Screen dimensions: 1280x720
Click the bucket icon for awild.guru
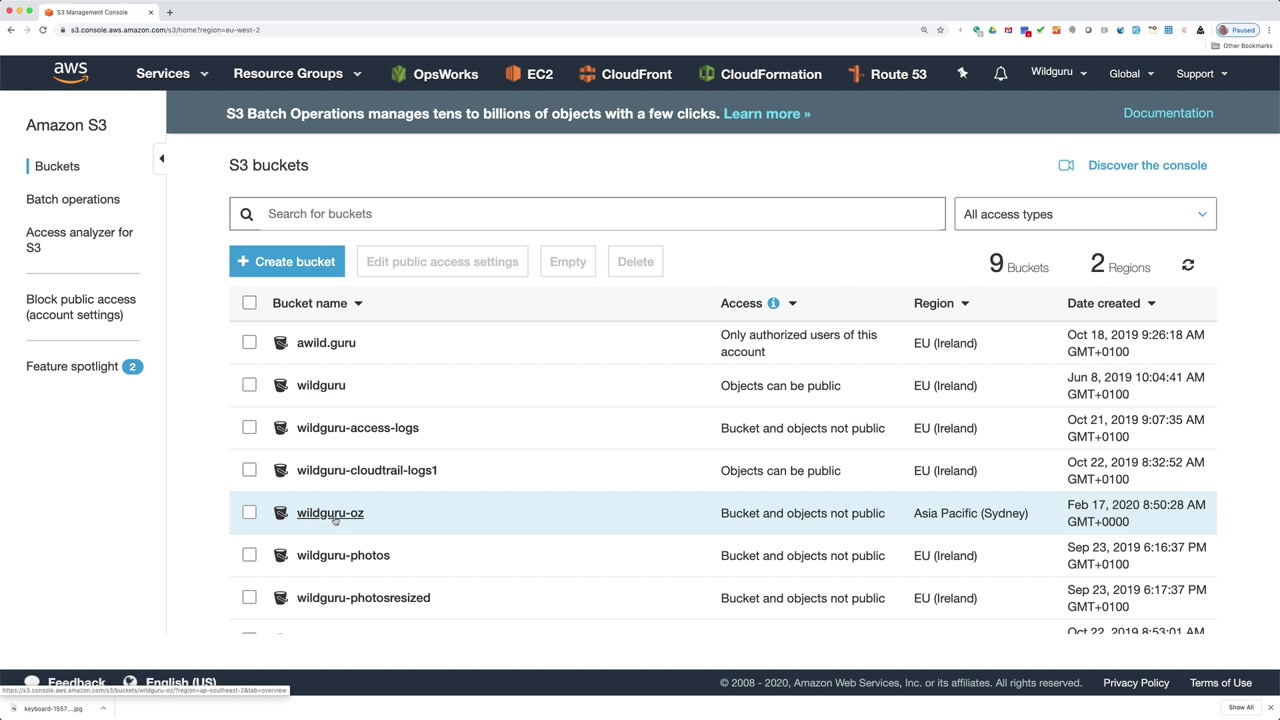281,343
